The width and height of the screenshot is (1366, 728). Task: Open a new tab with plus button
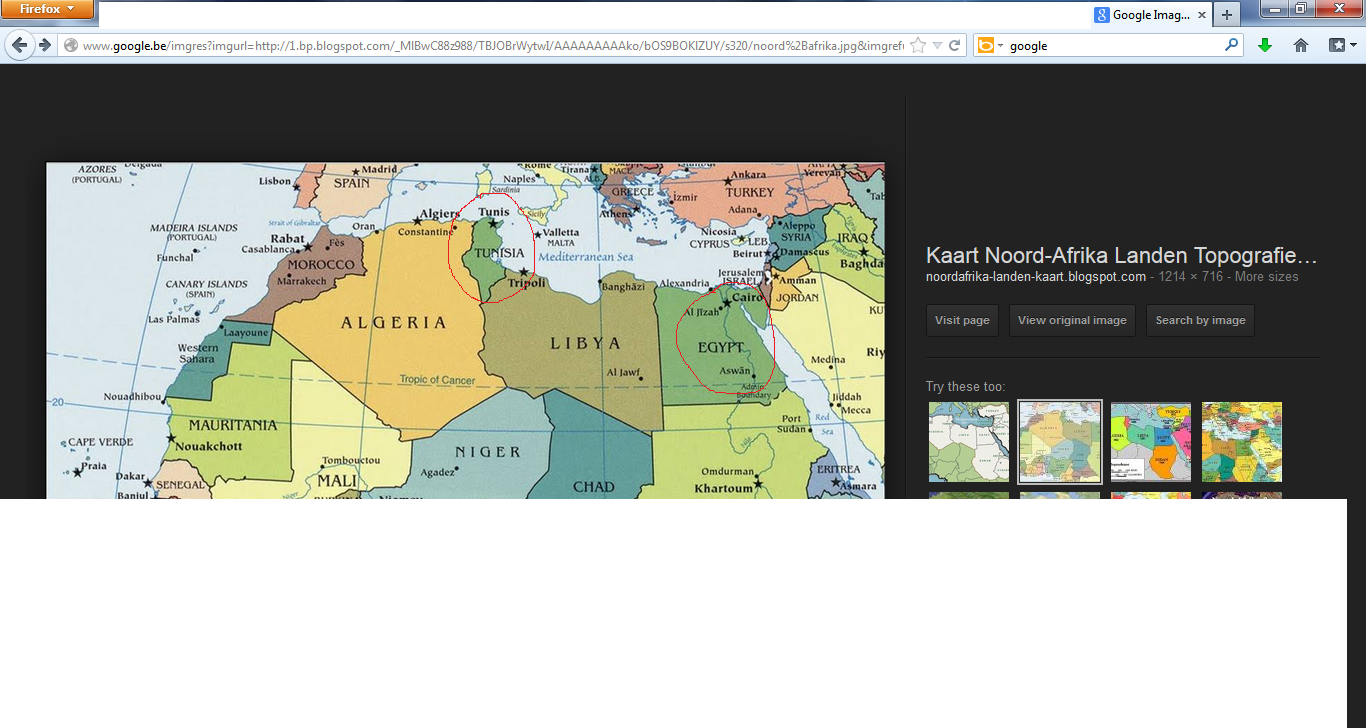pos(1227,14)
